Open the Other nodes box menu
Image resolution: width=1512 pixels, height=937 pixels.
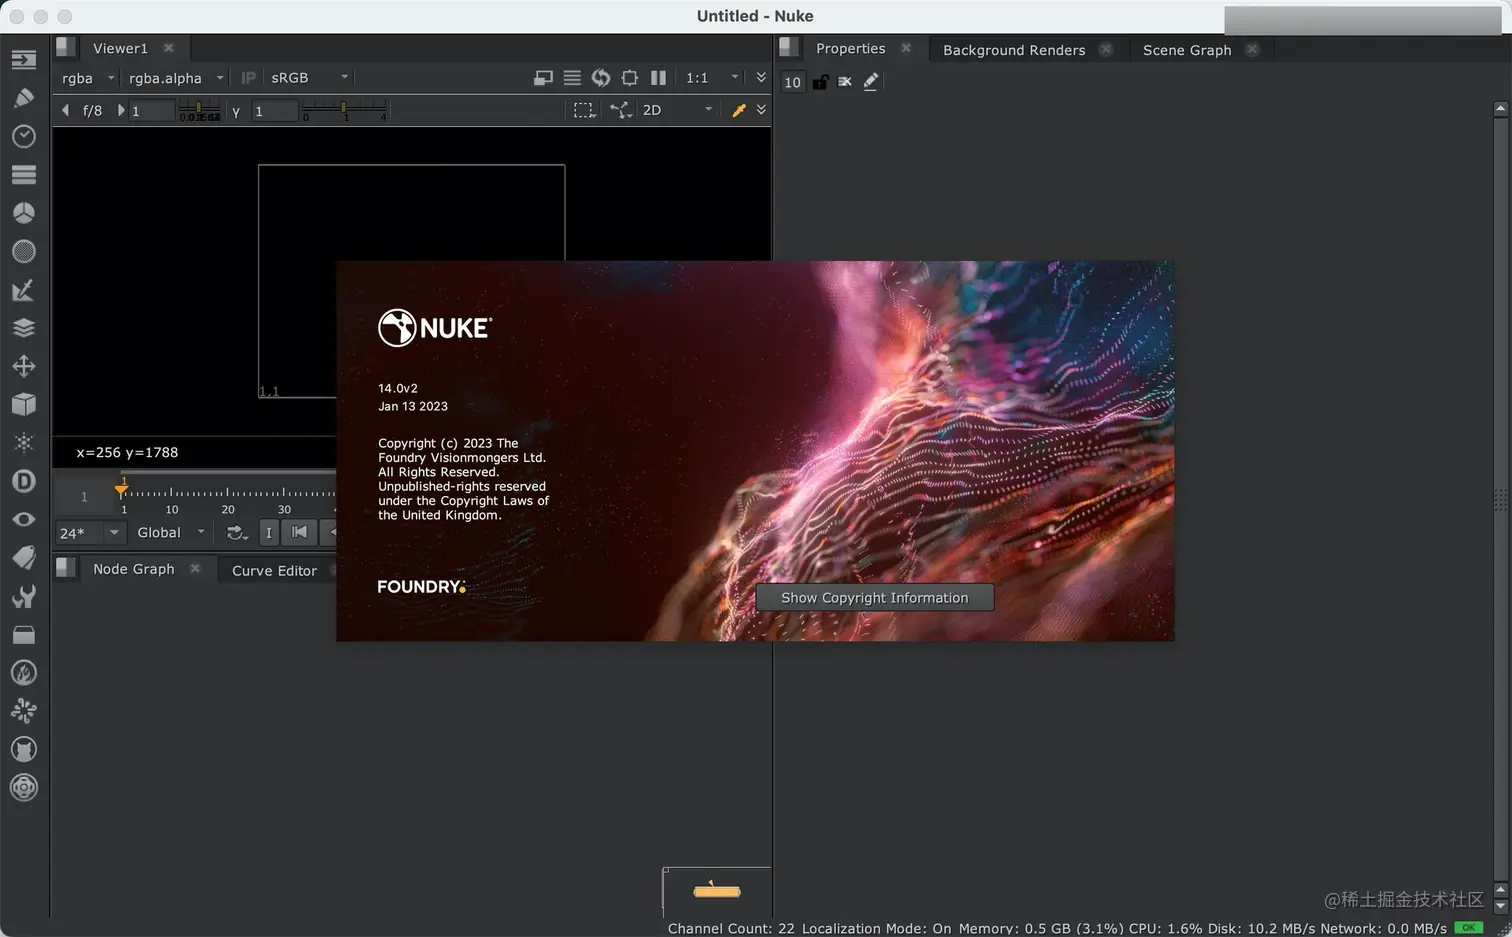(23, 634)
